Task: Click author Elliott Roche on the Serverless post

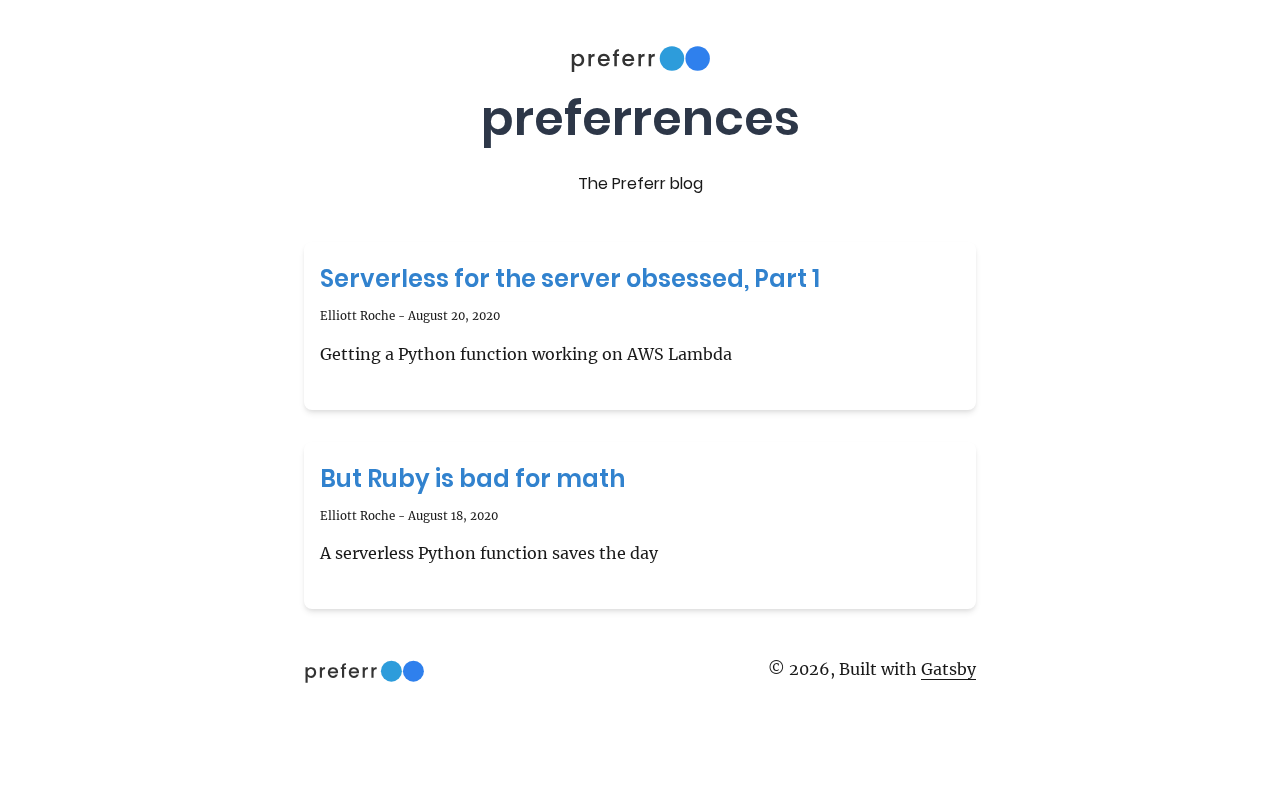Action: click(x=357, y=316)
